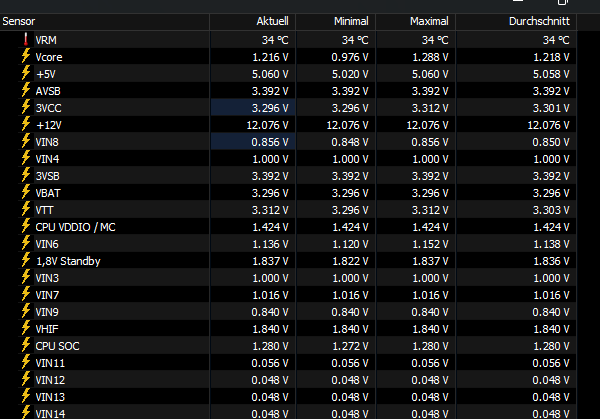Click the lightning icon beside VIN4
The image size is (600, 419).
26,158
